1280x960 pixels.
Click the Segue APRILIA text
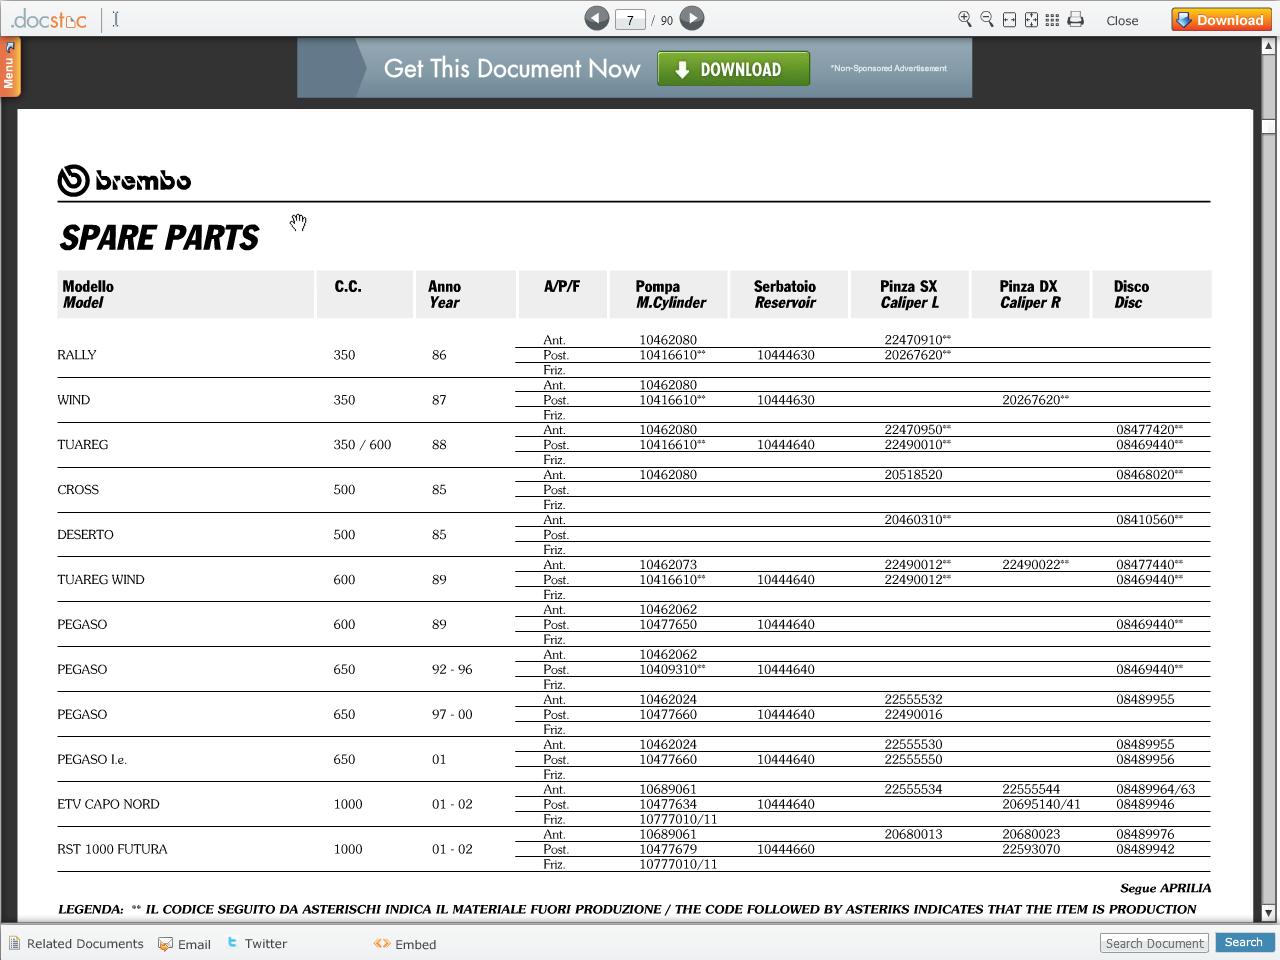click(x=1165, y=888)
